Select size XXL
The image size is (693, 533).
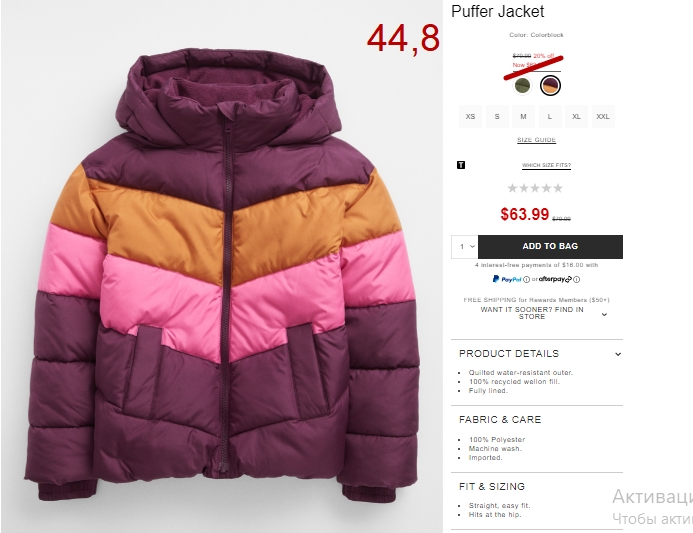[x=603, y=117]
